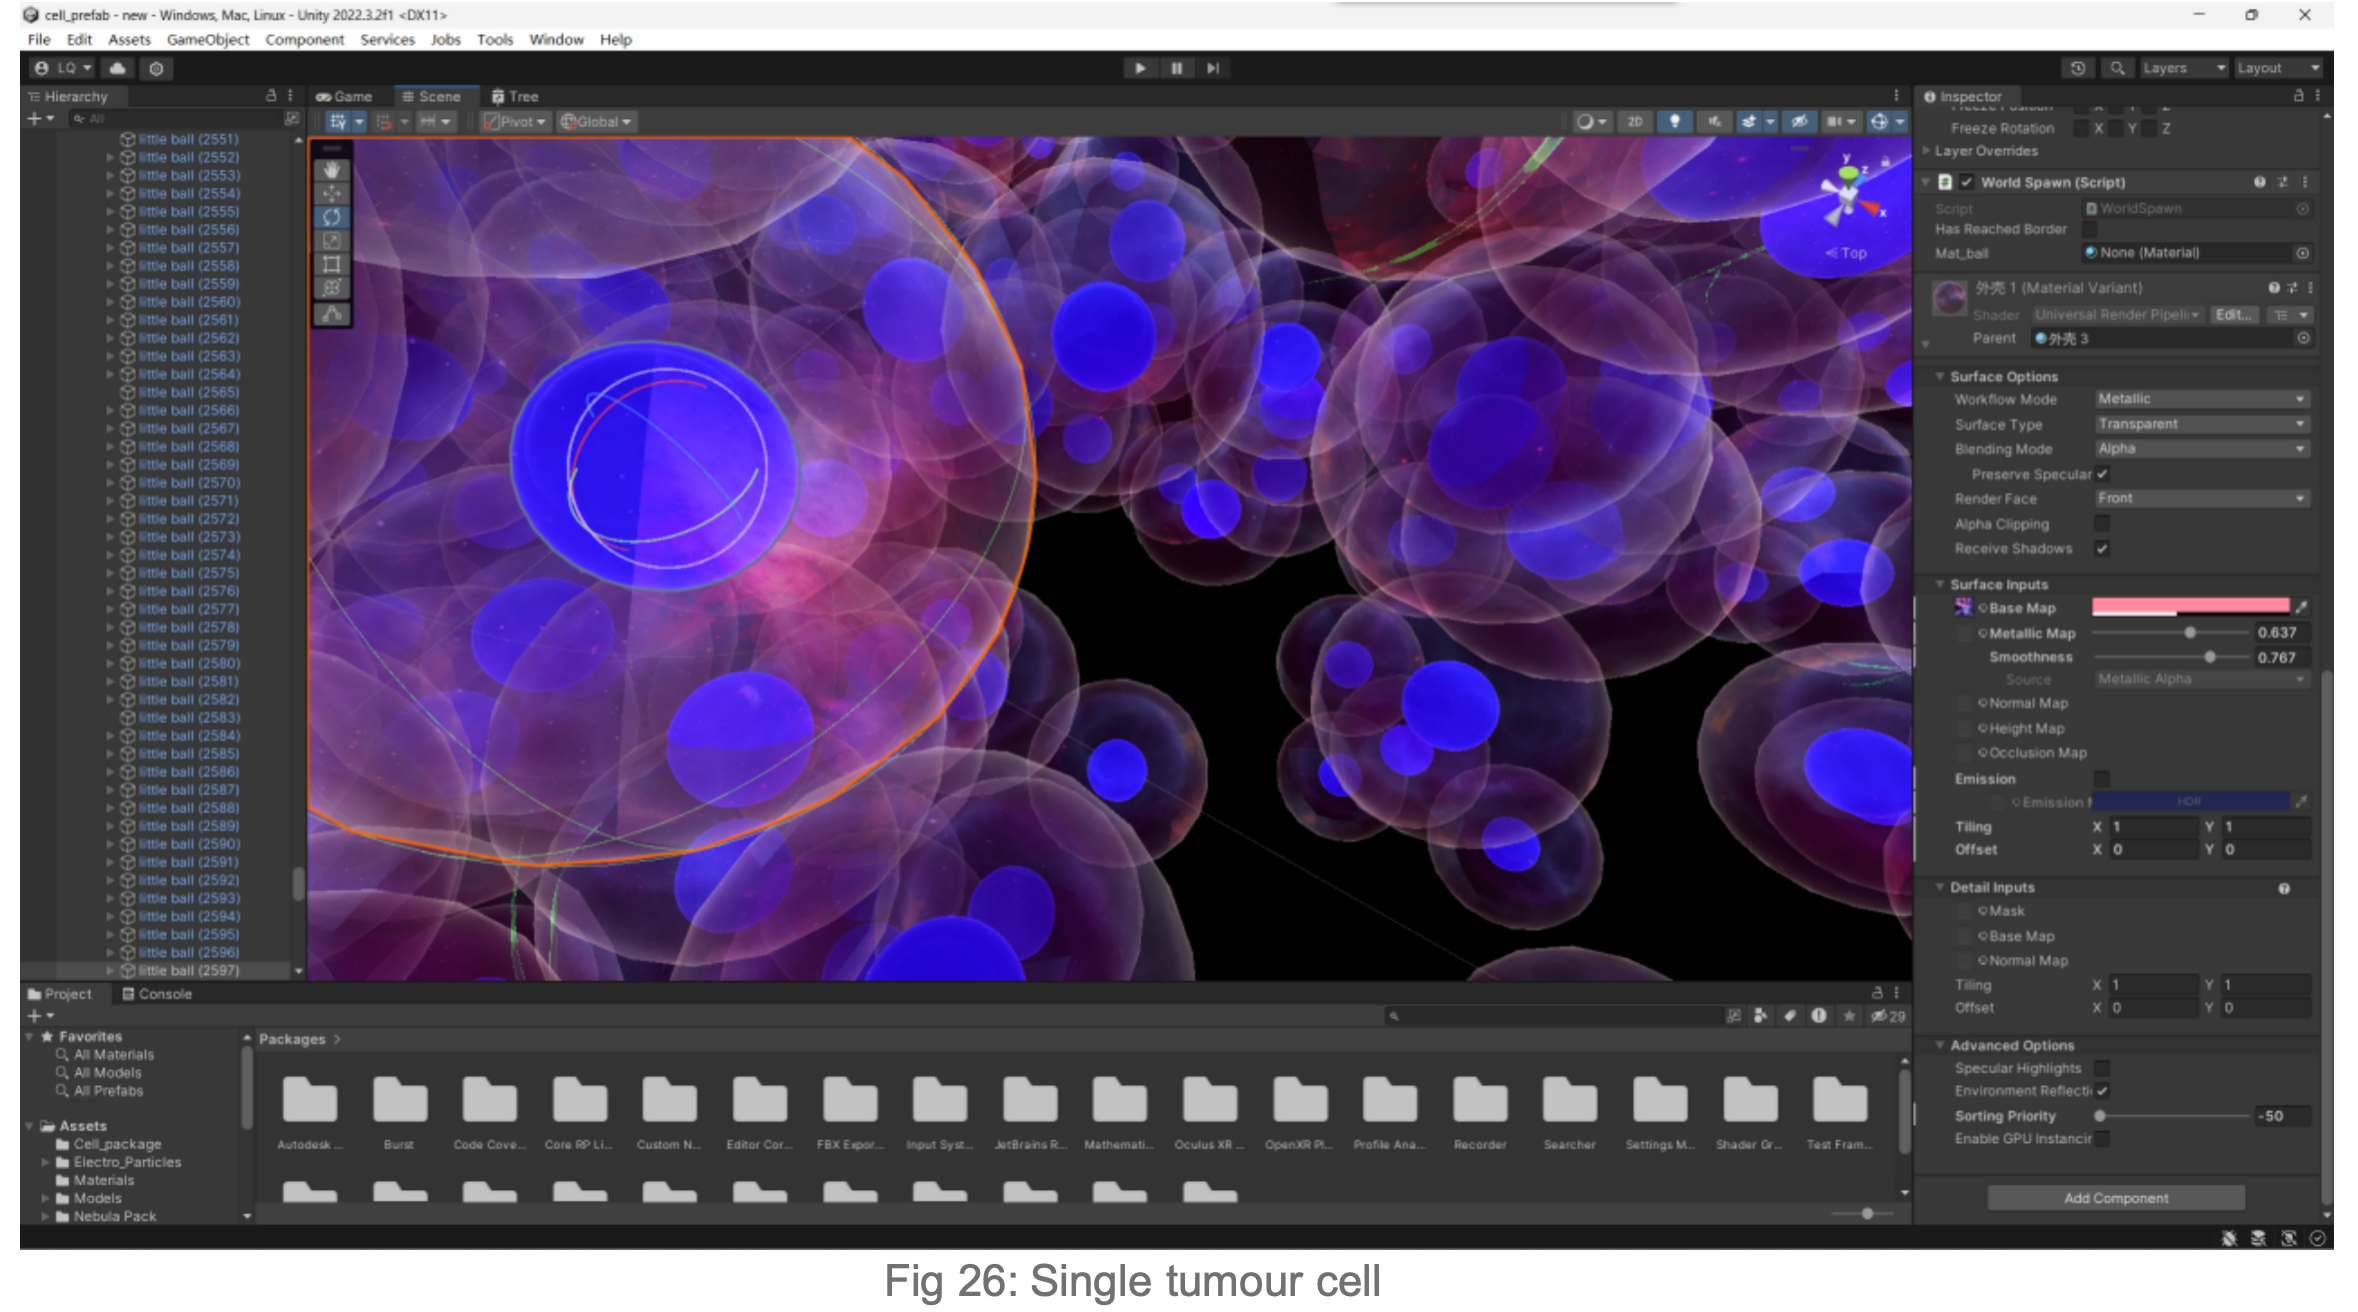Screen dimensions: 2358x1312
Task: Uncheck Receive Shadows checkbox
Action: [2102, 548]
